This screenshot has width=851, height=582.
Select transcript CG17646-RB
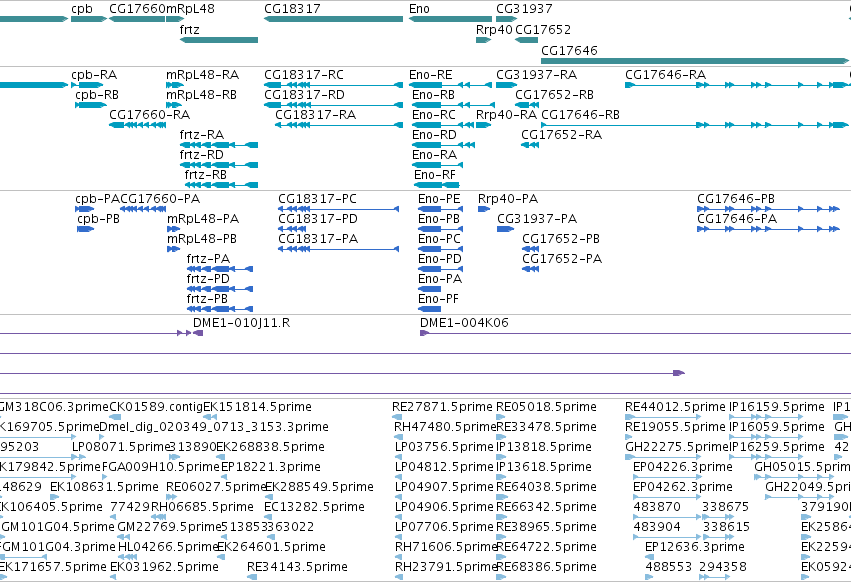[x=695, y=125]
